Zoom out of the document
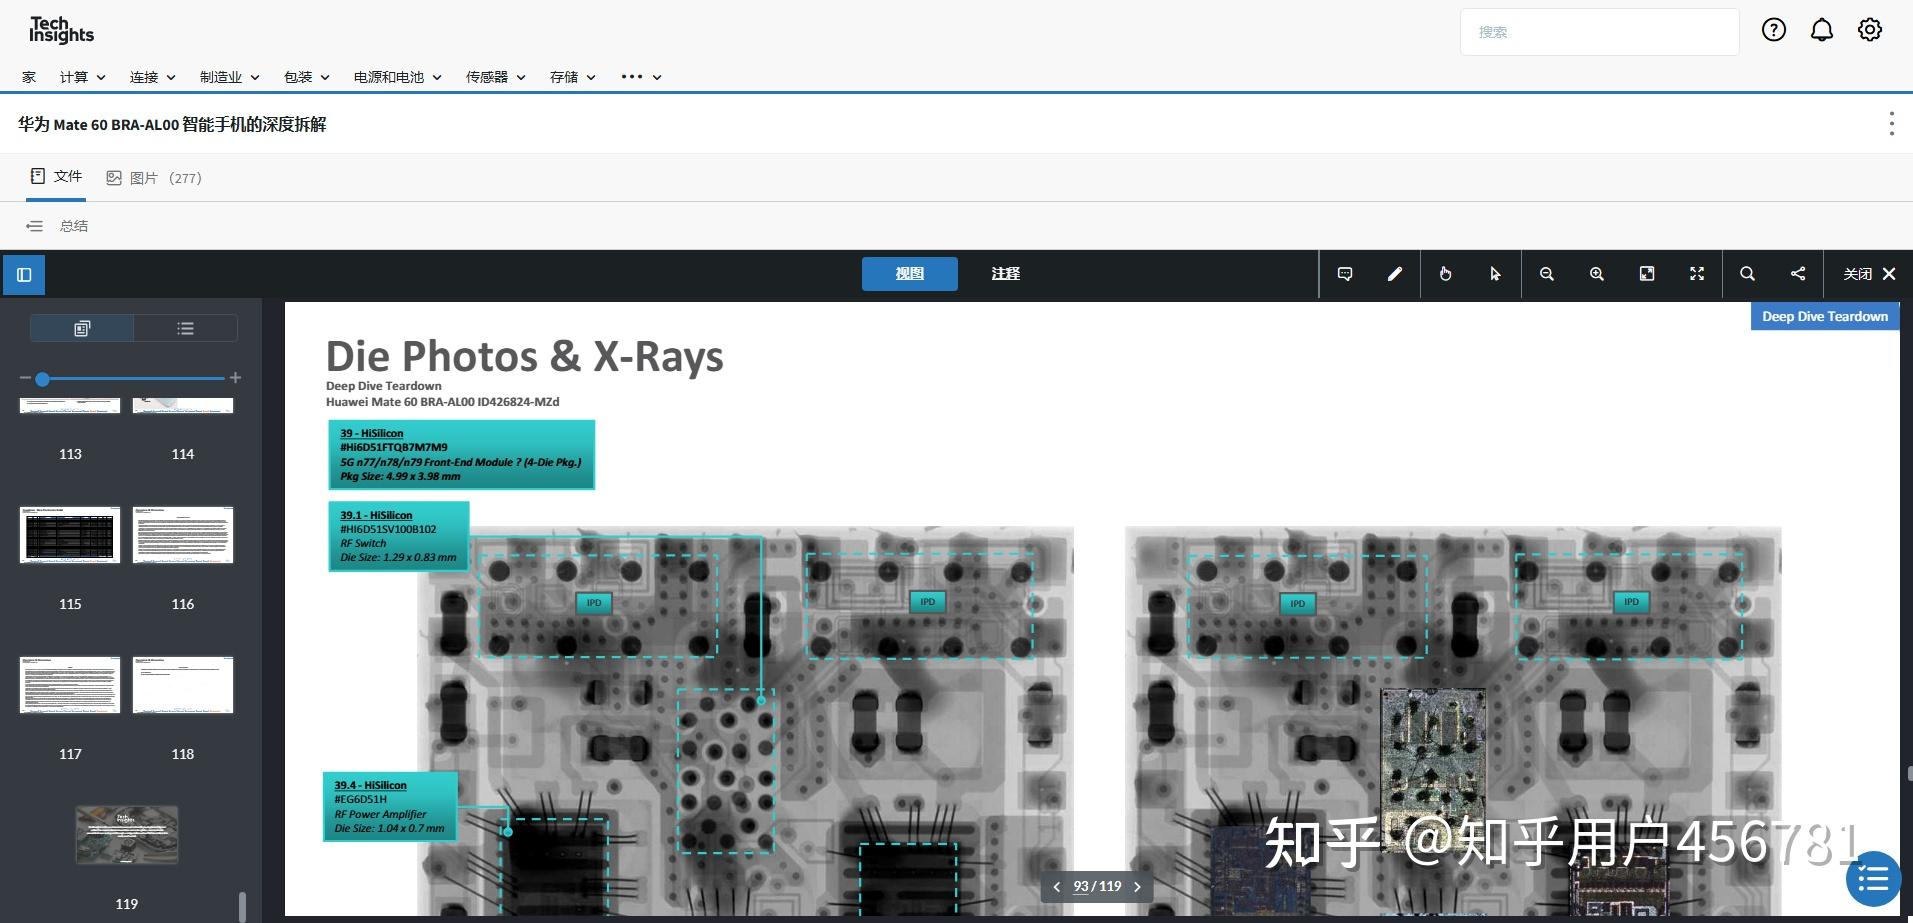 pos(1547,274)
